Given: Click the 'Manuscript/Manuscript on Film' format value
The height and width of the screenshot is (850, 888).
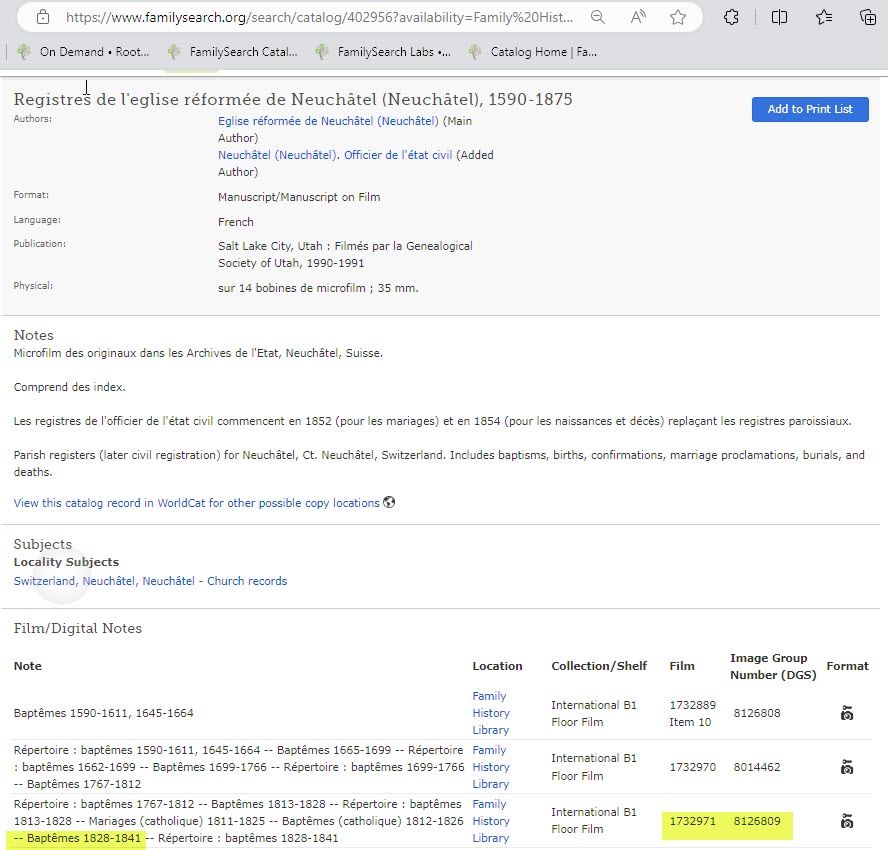Looking at the screenshot, I should click(x=299, y=197).
